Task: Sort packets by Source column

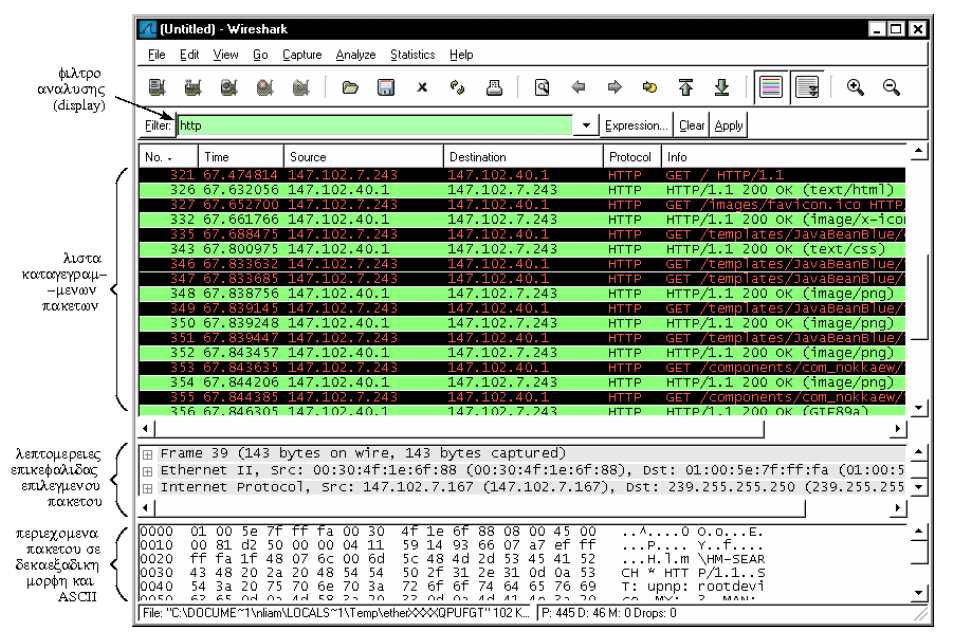Action: click(x=364, y=157)
